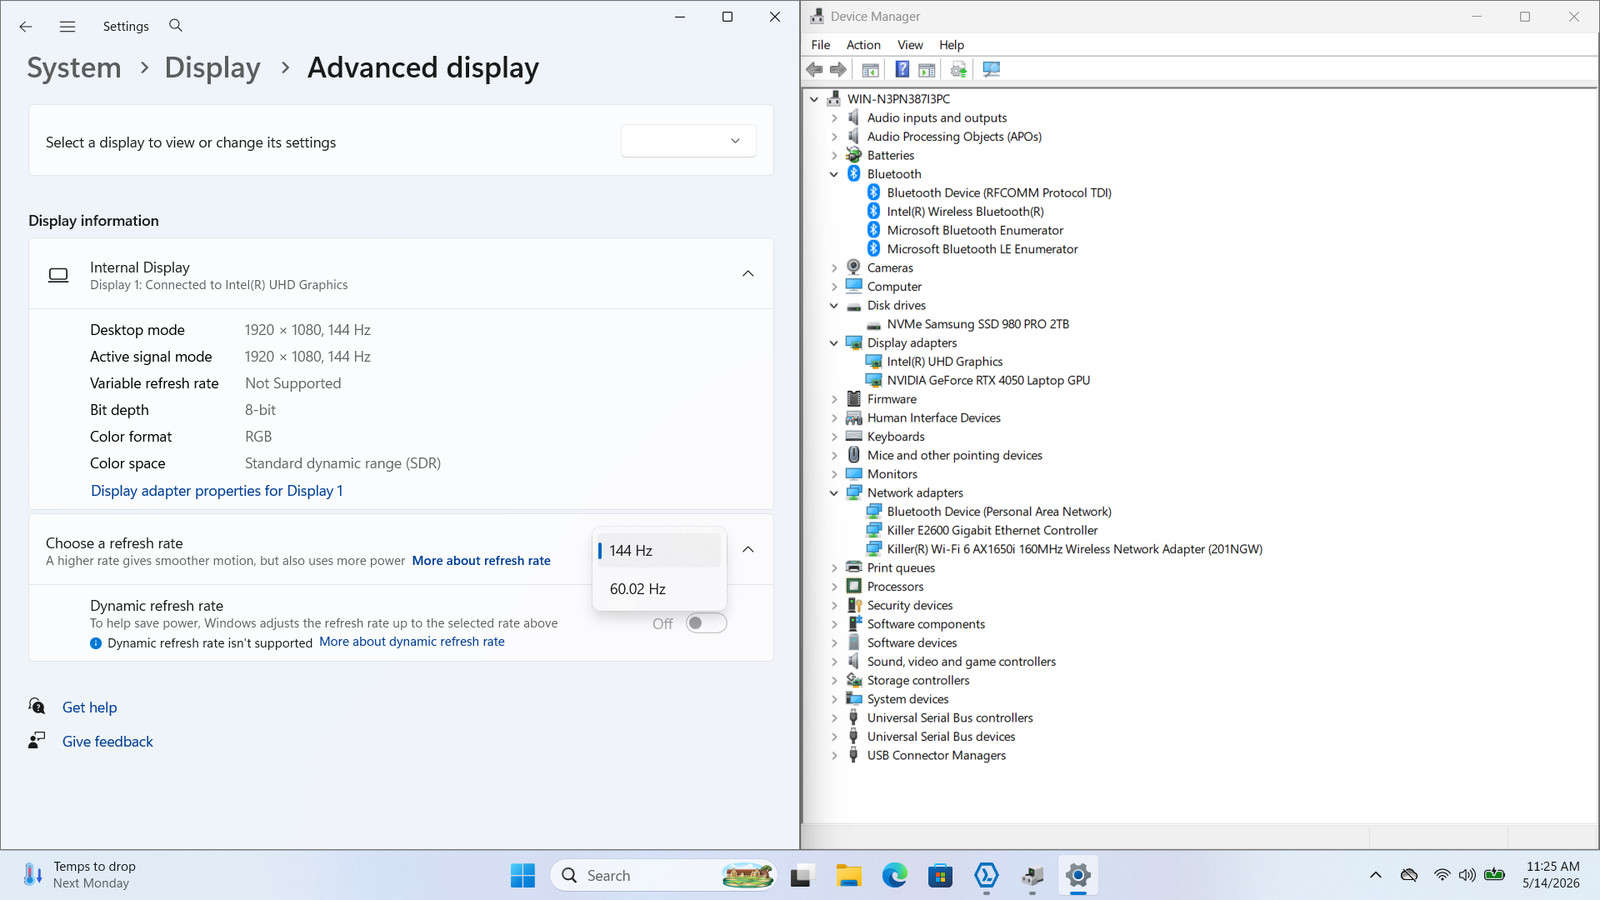Click the volume speaker tray icon
The width and height of the screenshot is (1600, 900).
1467,875
